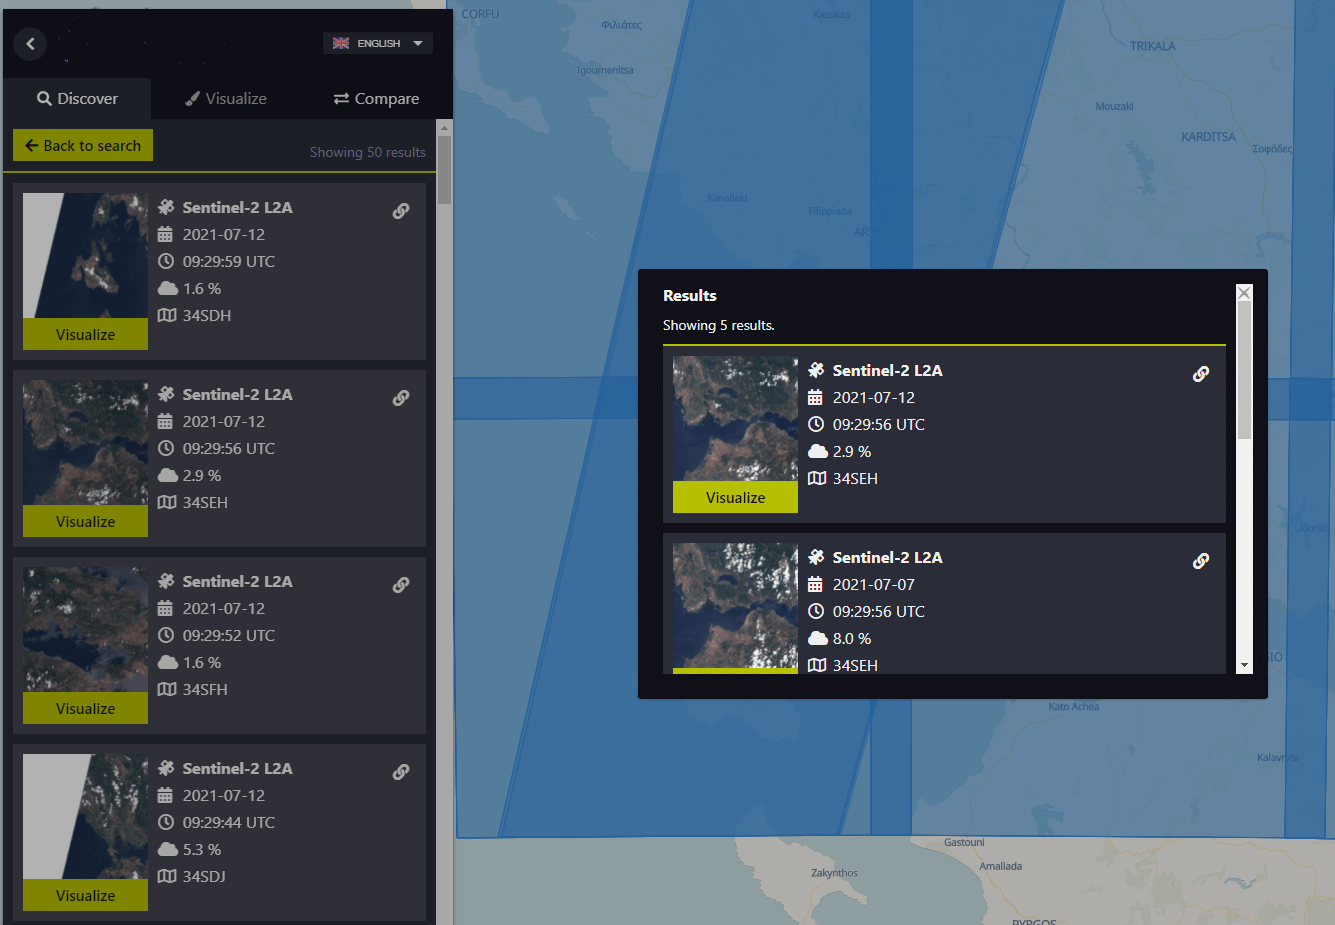Select thumbnail of 2021-07-07 result in popup

pos(735,606)
